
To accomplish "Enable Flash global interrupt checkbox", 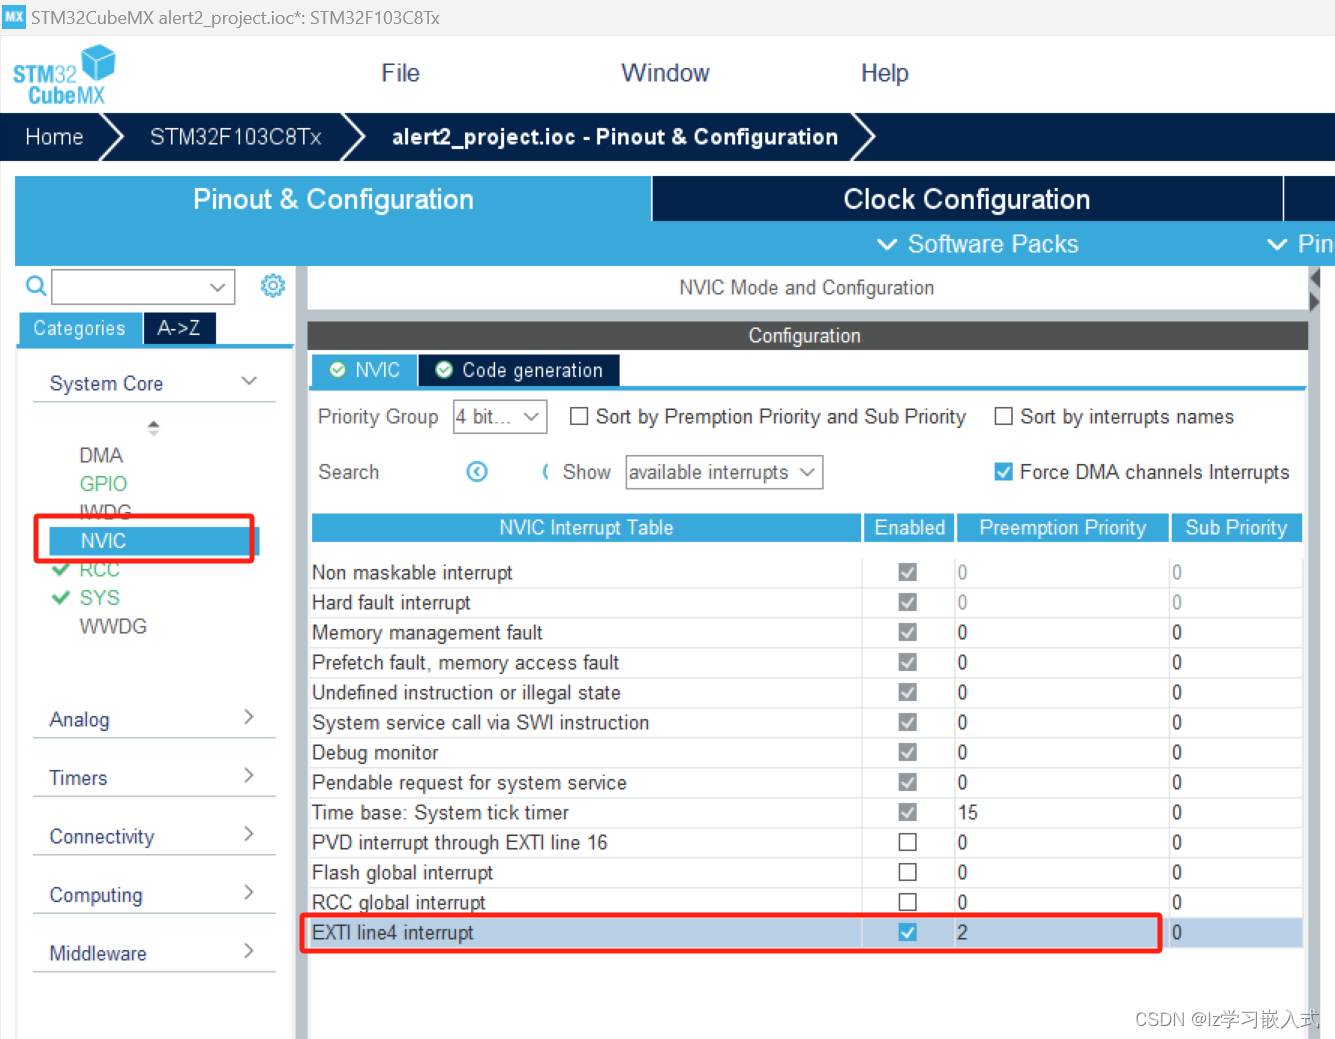I will (907, 872).
